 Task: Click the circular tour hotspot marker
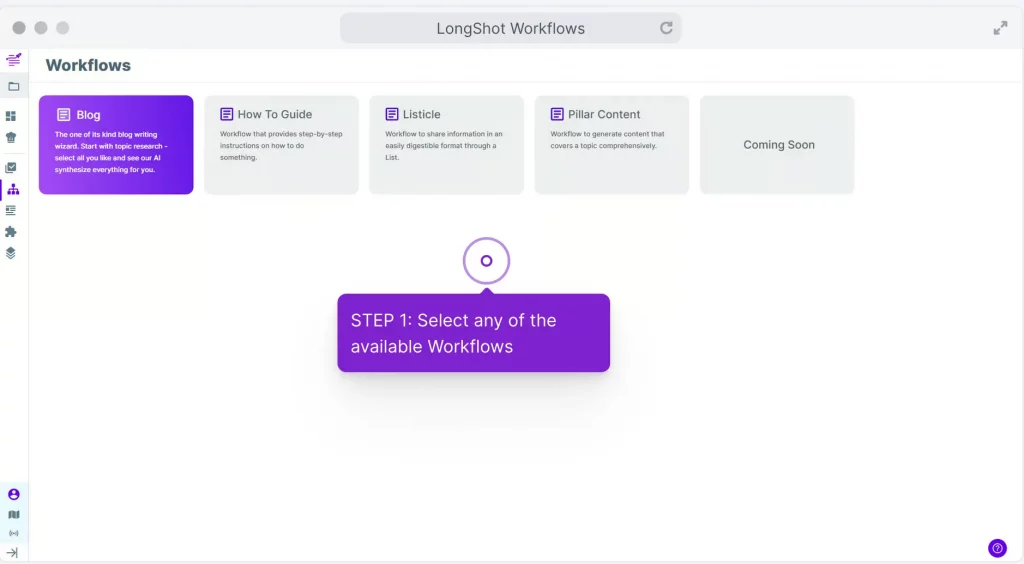pyautogui.click(x=486, y=261)
